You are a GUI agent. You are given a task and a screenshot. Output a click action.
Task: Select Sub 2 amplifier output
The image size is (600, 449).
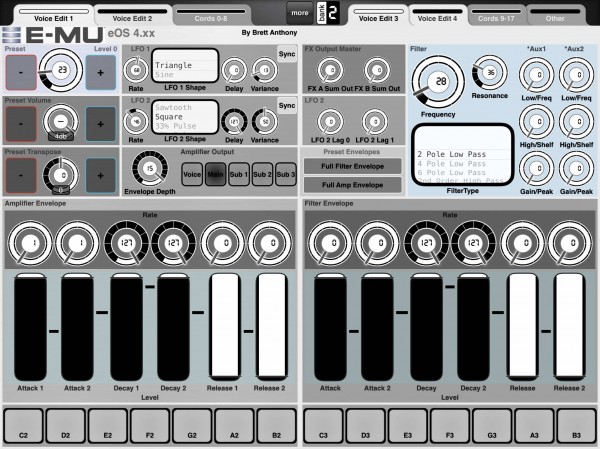tap(262, 174)
